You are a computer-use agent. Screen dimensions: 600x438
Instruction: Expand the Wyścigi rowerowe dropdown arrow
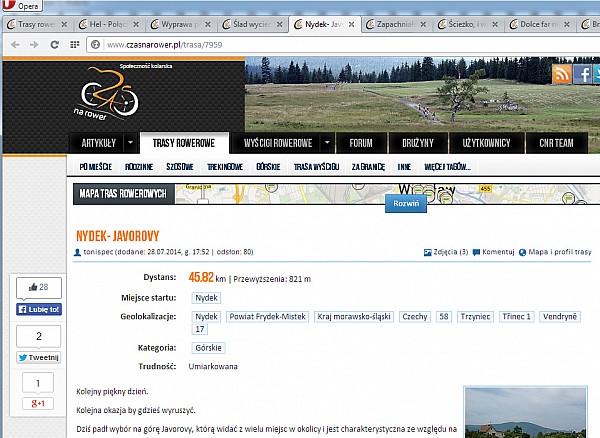tap(327, 143)
